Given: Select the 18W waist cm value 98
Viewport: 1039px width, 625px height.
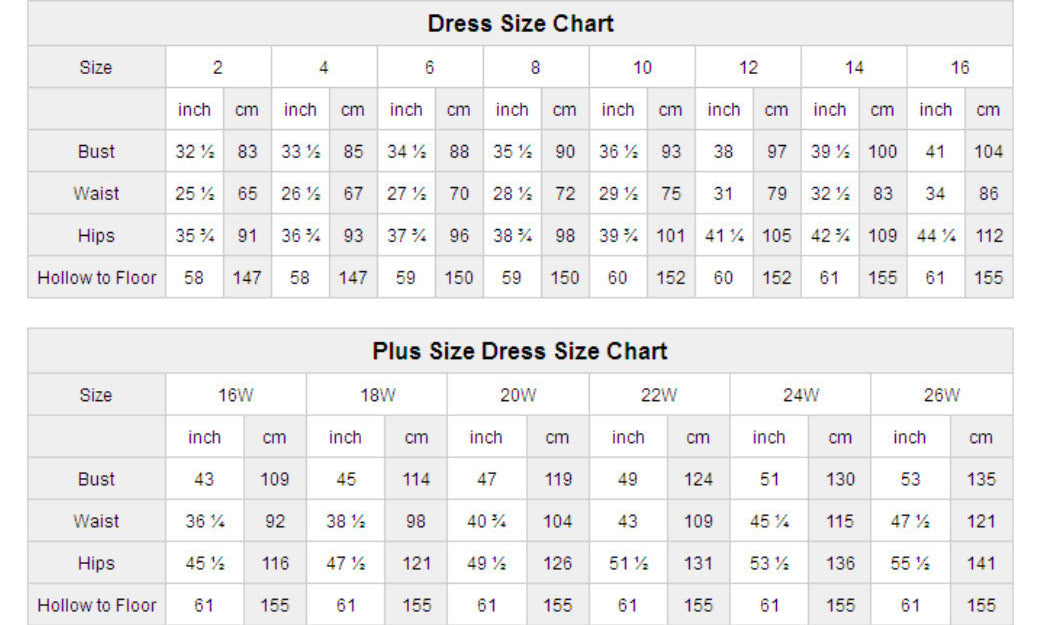Looking at the screenshot, I should pos(416,521).
